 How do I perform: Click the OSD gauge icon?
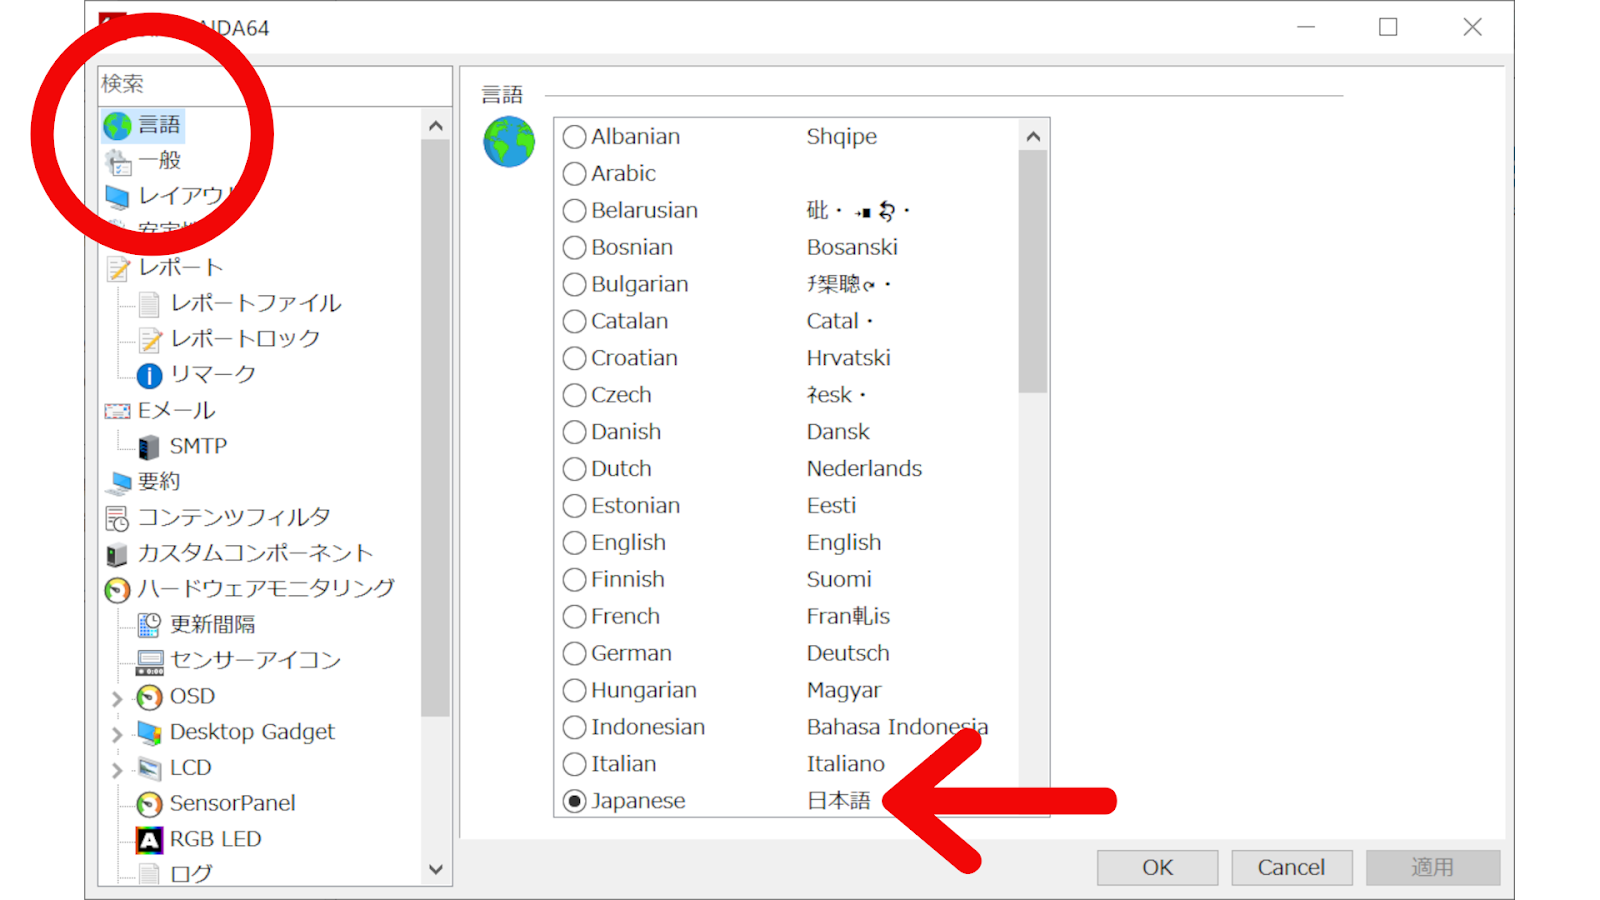[149, 697]
